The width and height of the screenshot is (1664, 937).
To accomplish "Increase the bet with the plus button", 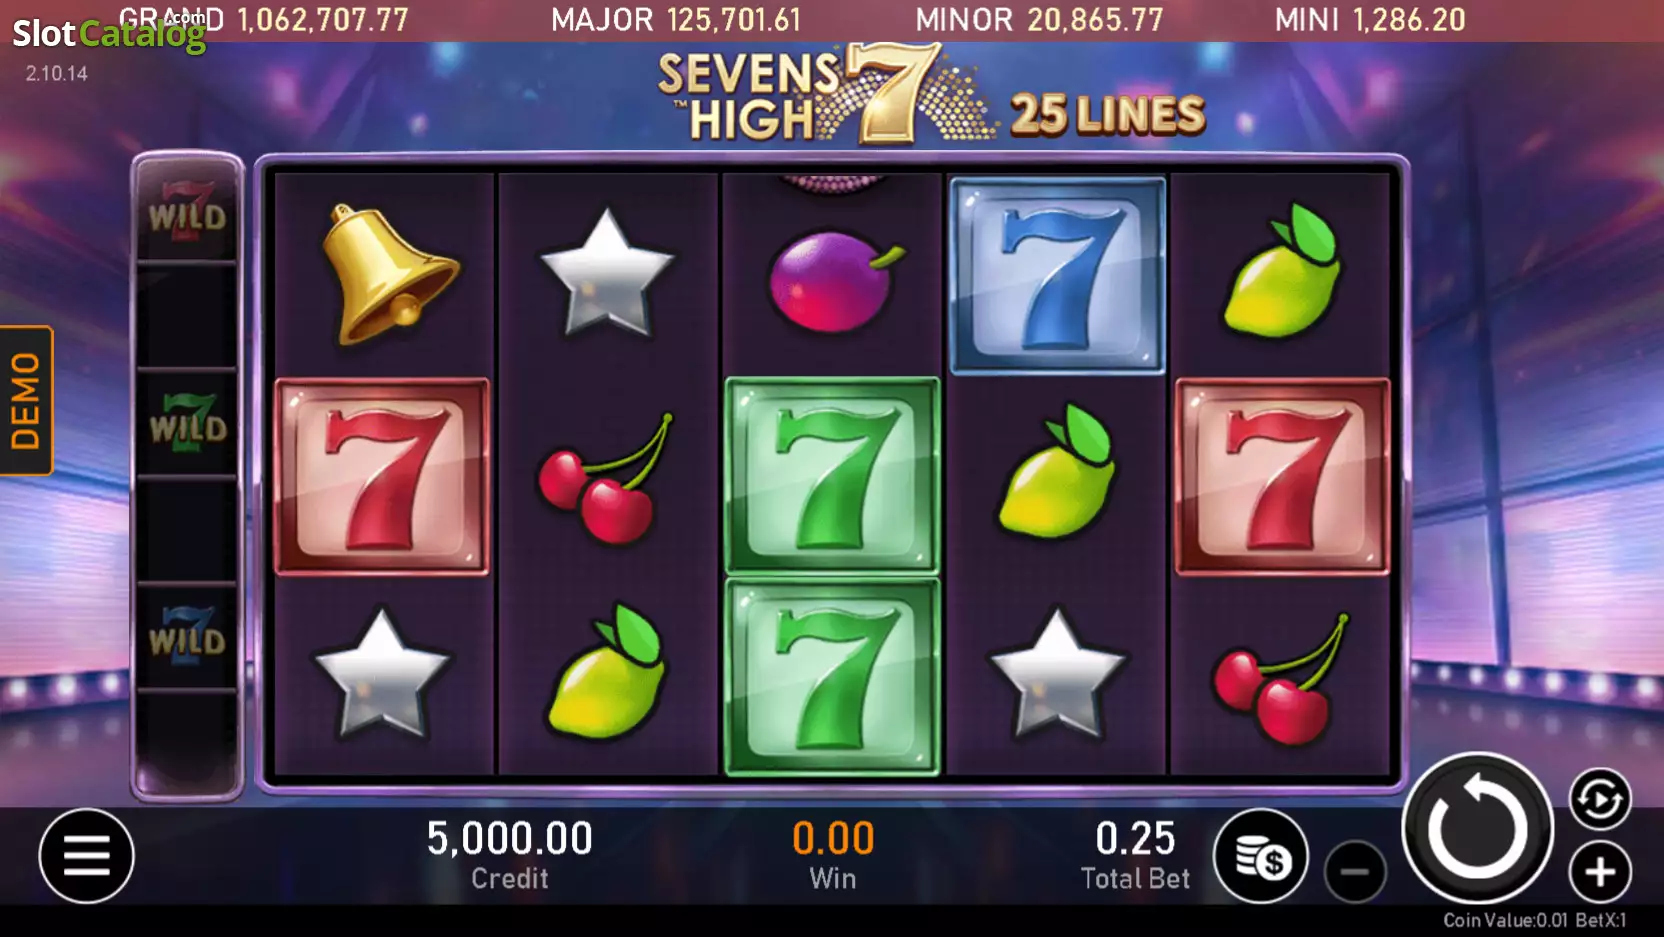I will (x=1600, y=872).
